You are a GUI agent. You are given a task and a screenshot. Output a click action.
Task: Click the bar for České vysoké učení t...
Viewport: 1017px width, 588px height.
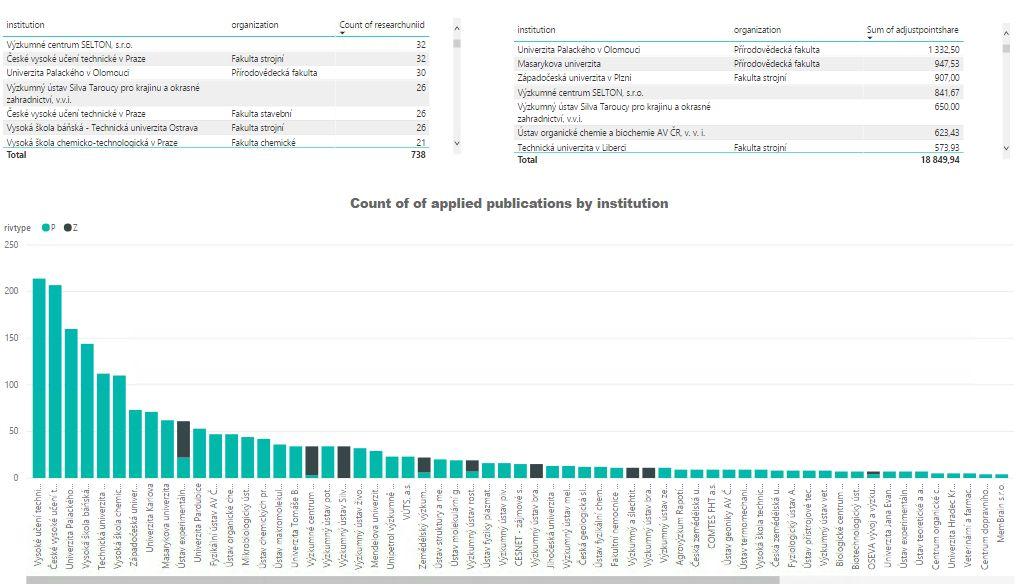(x=55, y=381)
